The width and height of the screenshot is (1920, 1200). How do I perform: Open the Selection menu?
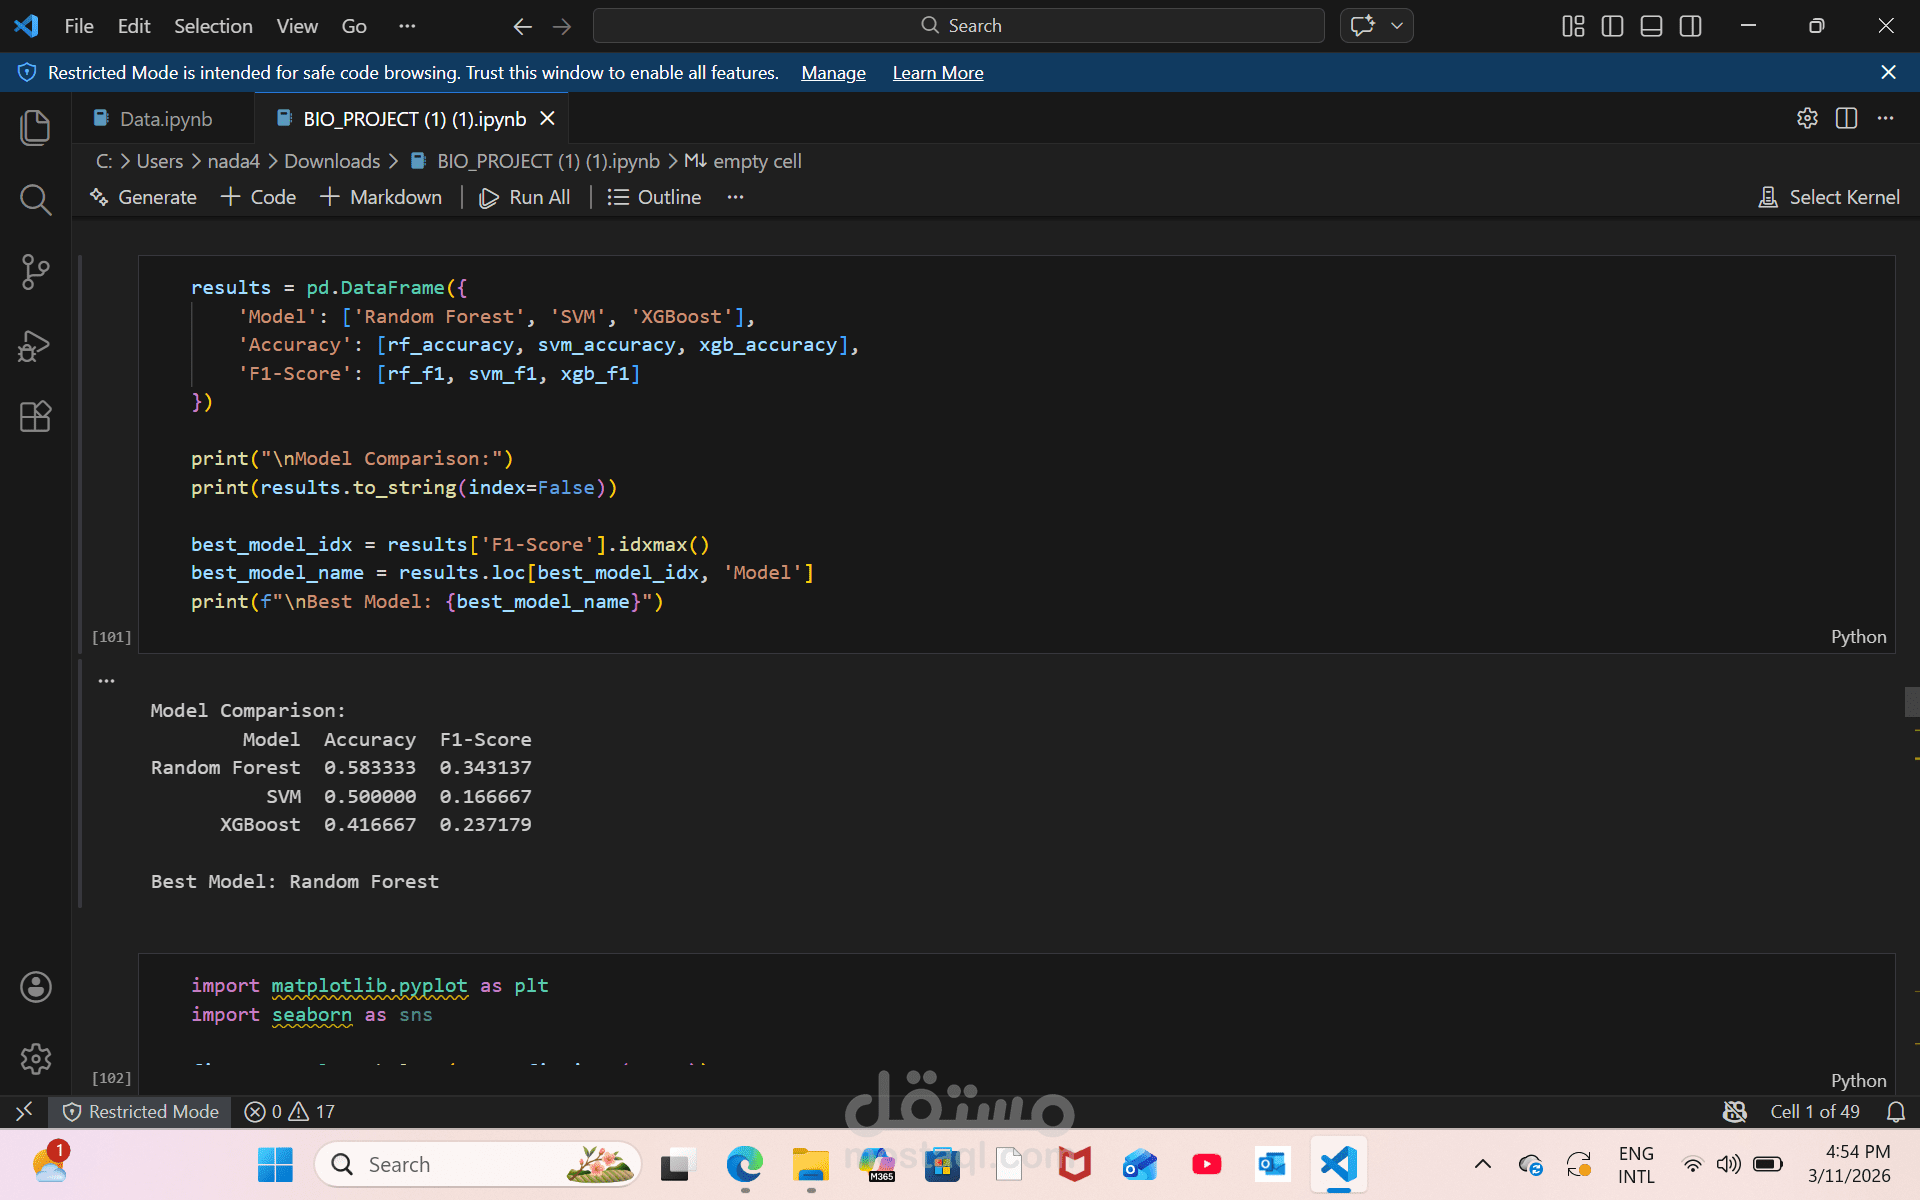coord(213,26)
